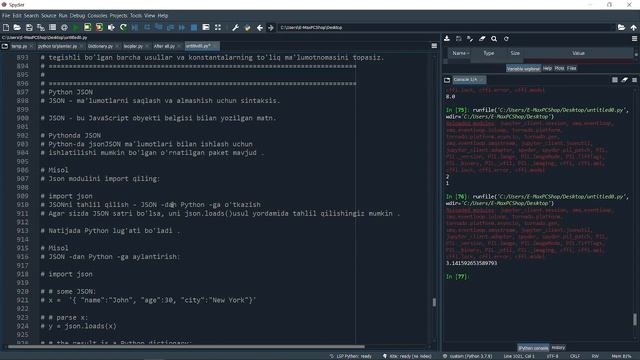Open the editor pane options menu
This screenshot has width=640, height=360.
pyautogui.click(x=434, y=46)
